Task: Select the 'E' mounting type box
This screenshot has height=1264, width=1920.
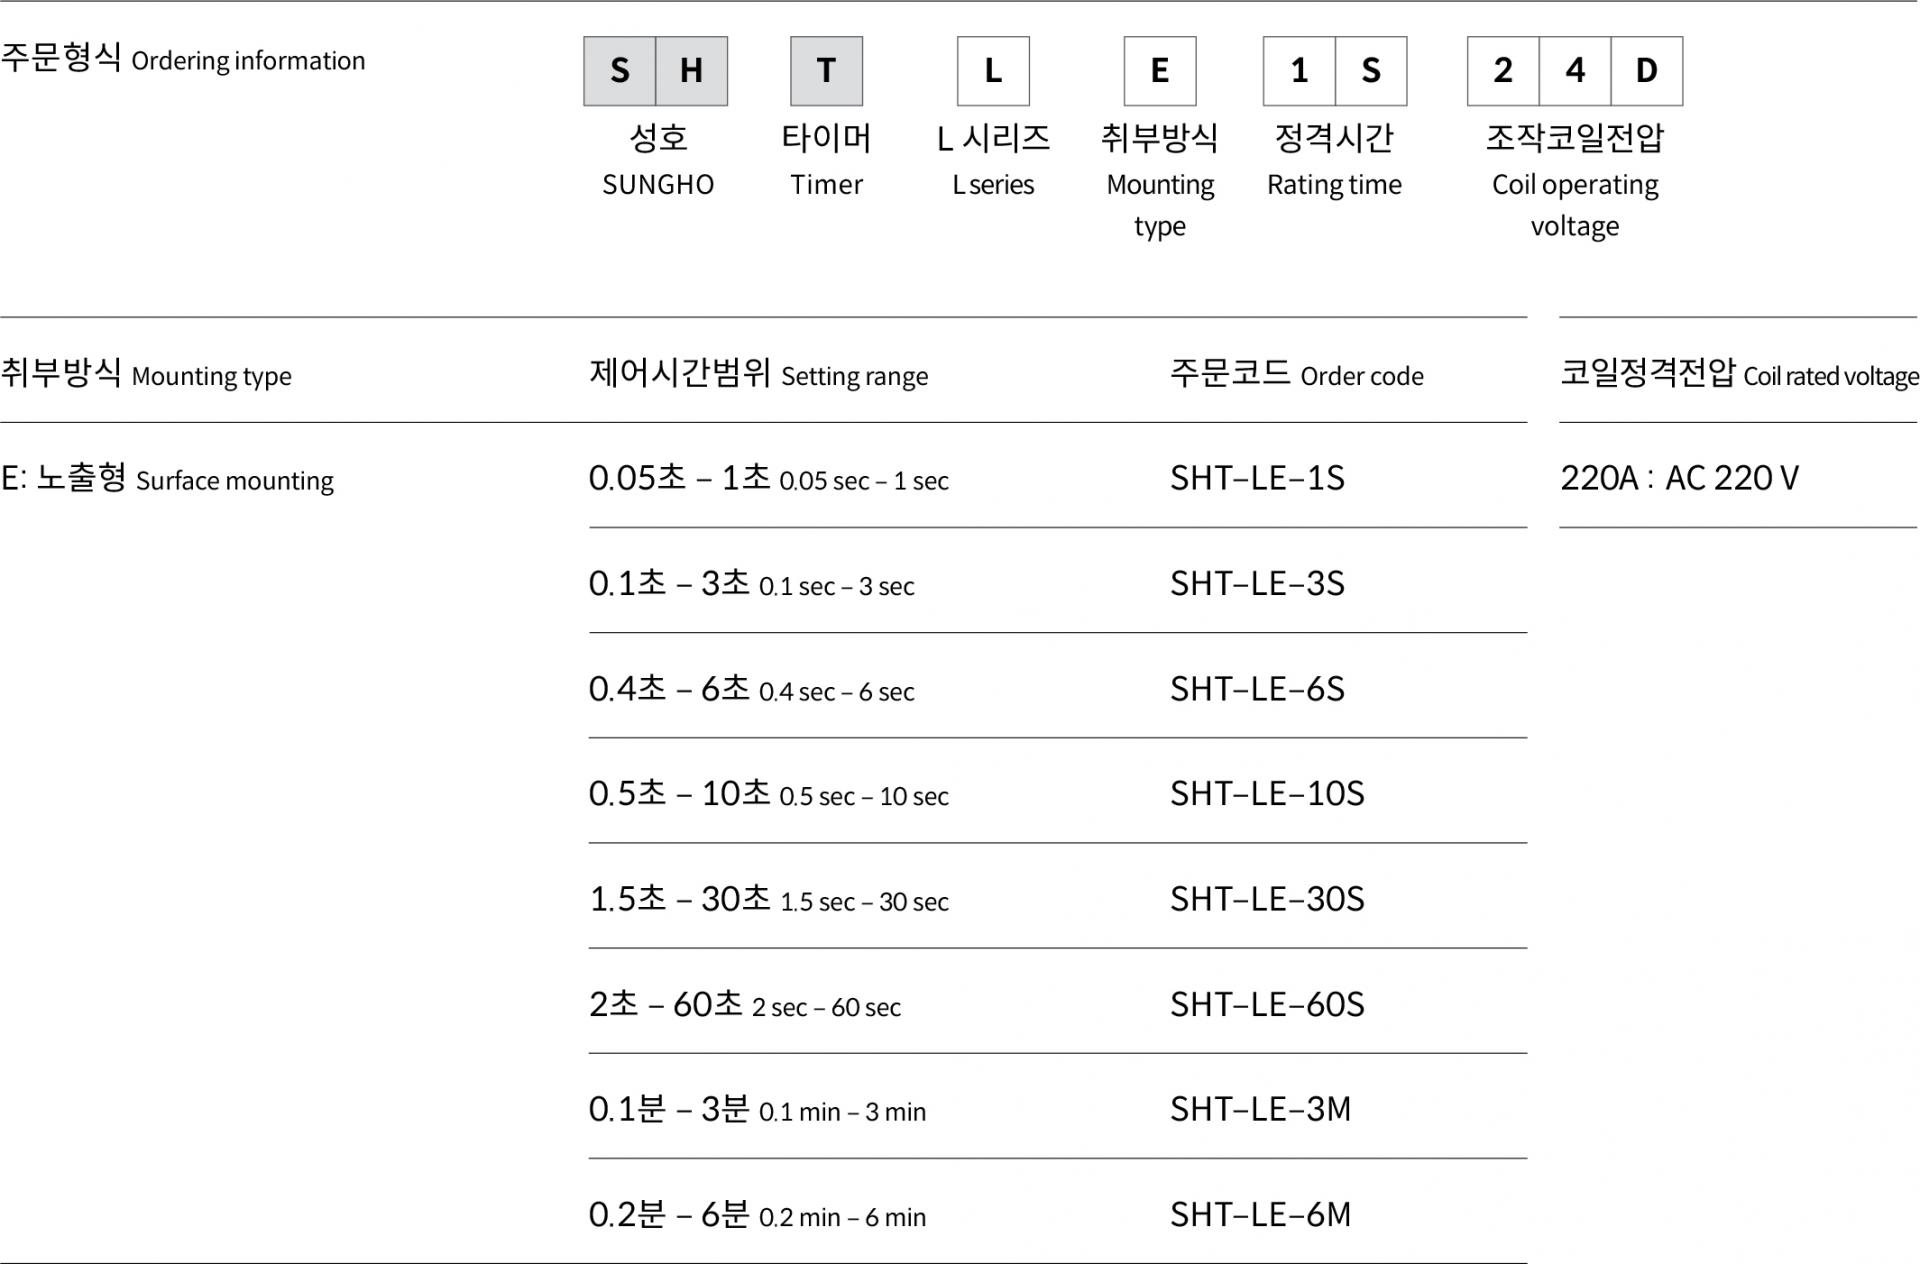Action: (x=1160, y=71)
